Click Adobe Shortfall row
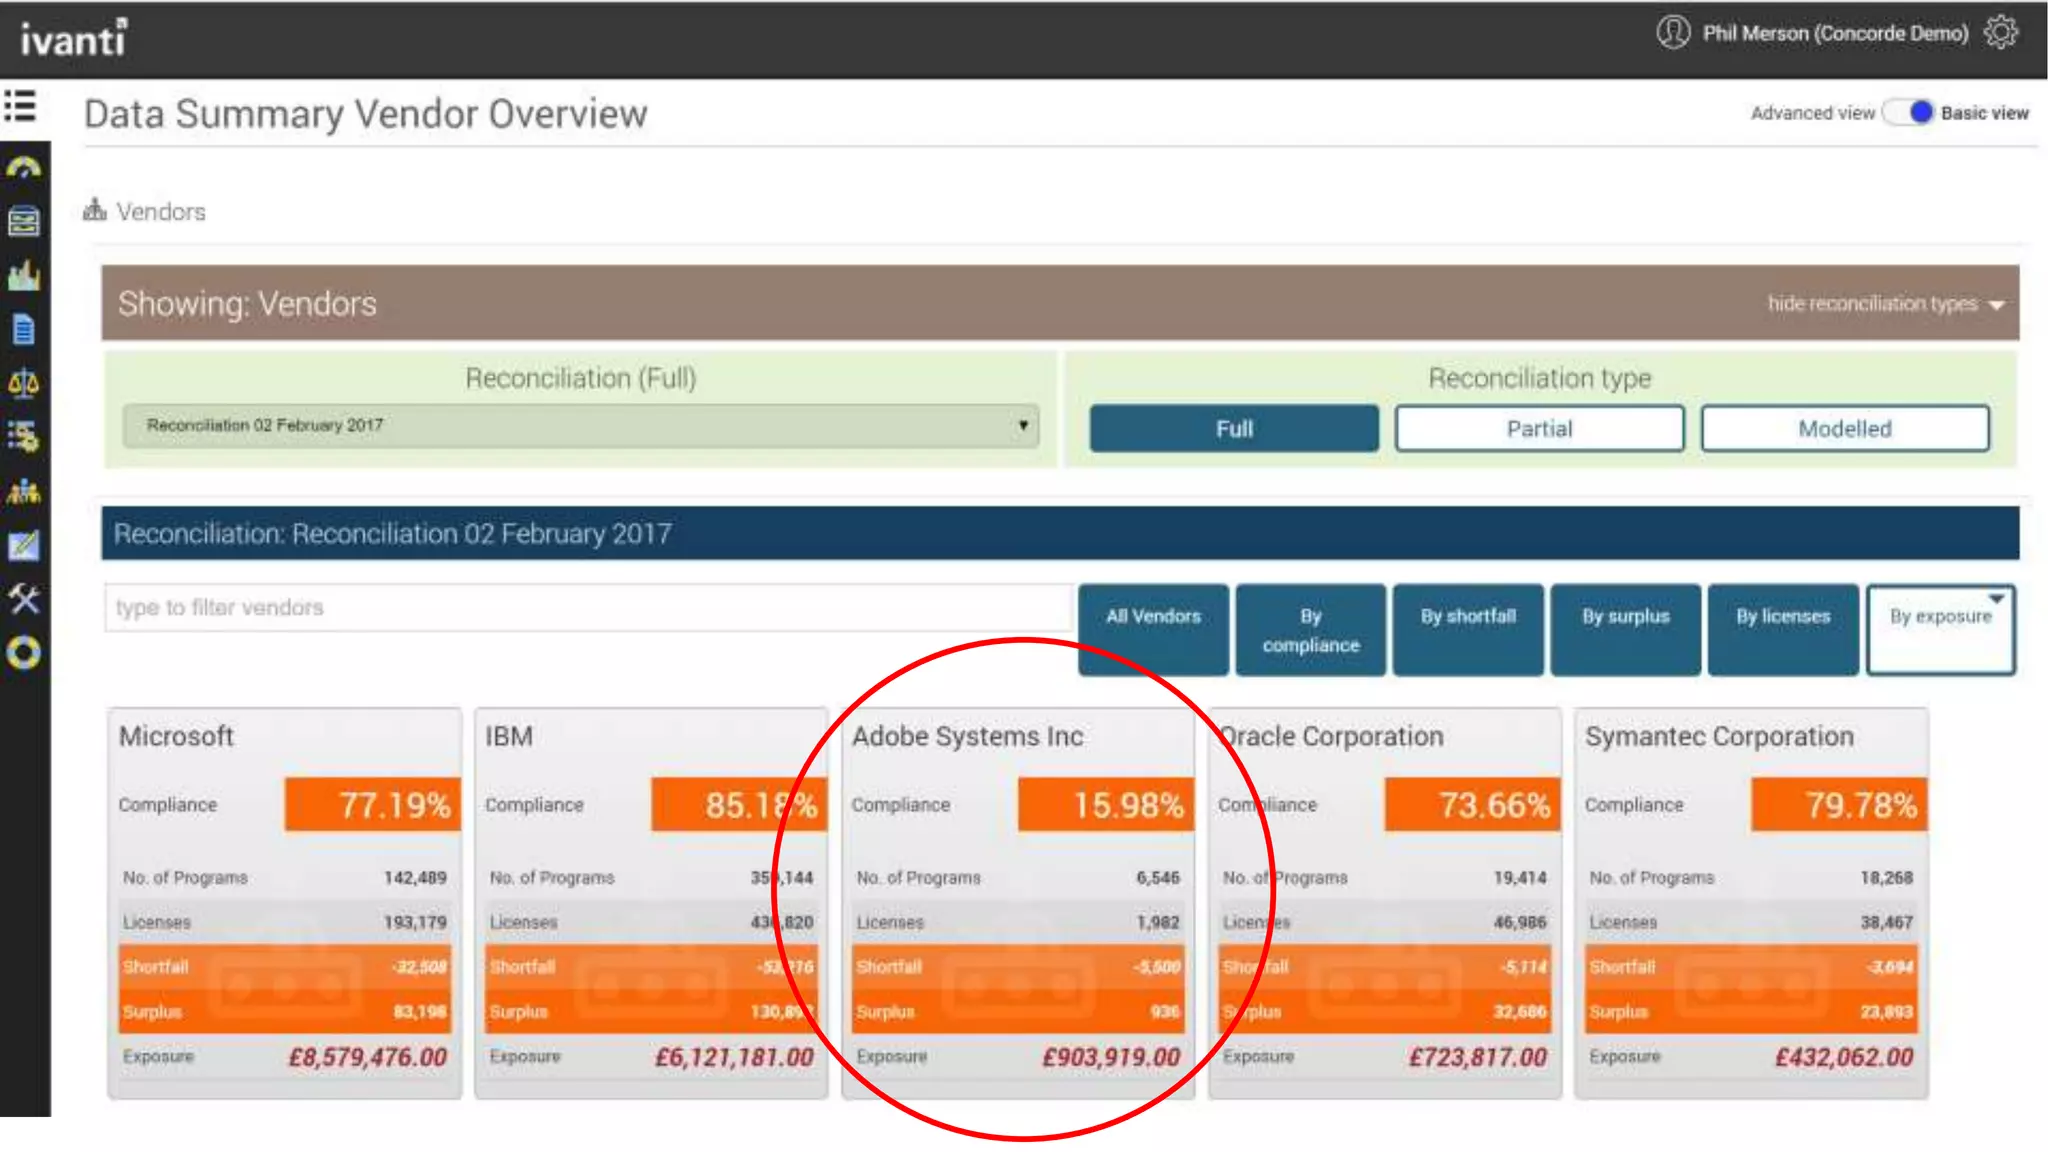 tap(1018, 967)
